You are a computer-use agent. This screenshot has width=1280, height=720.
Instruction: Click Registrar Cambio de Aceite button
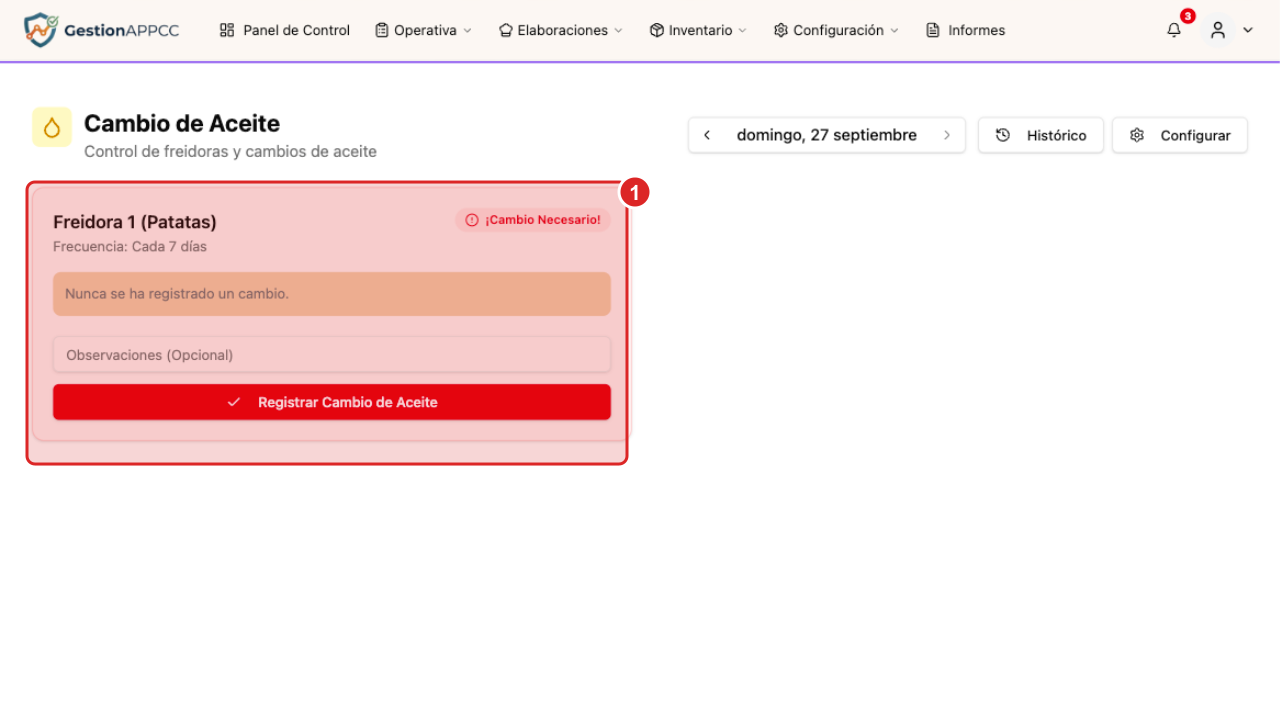click(332, 402)
